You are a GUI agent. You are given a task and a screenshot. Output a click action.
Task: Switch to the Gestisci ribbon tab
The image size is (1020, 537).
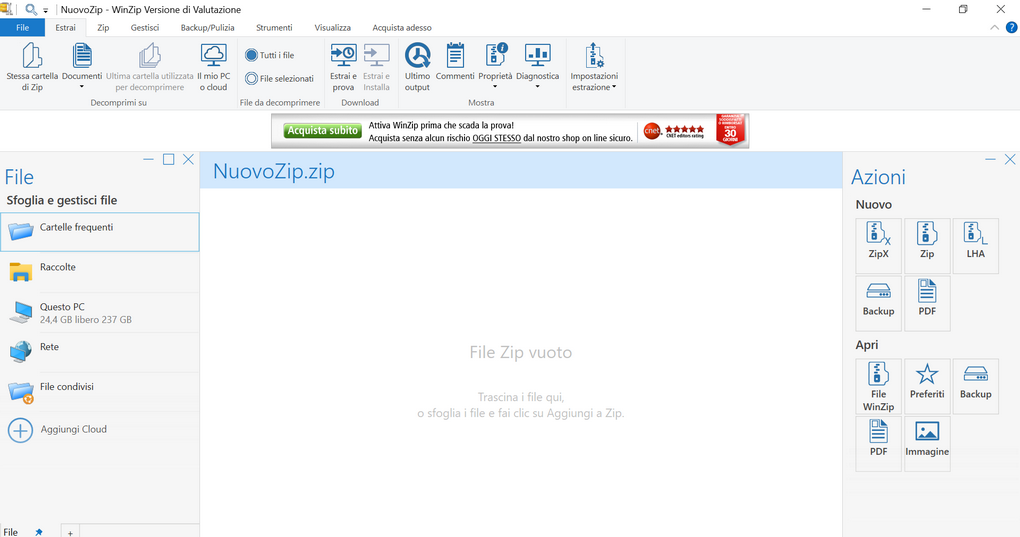(x=144, y=27)
